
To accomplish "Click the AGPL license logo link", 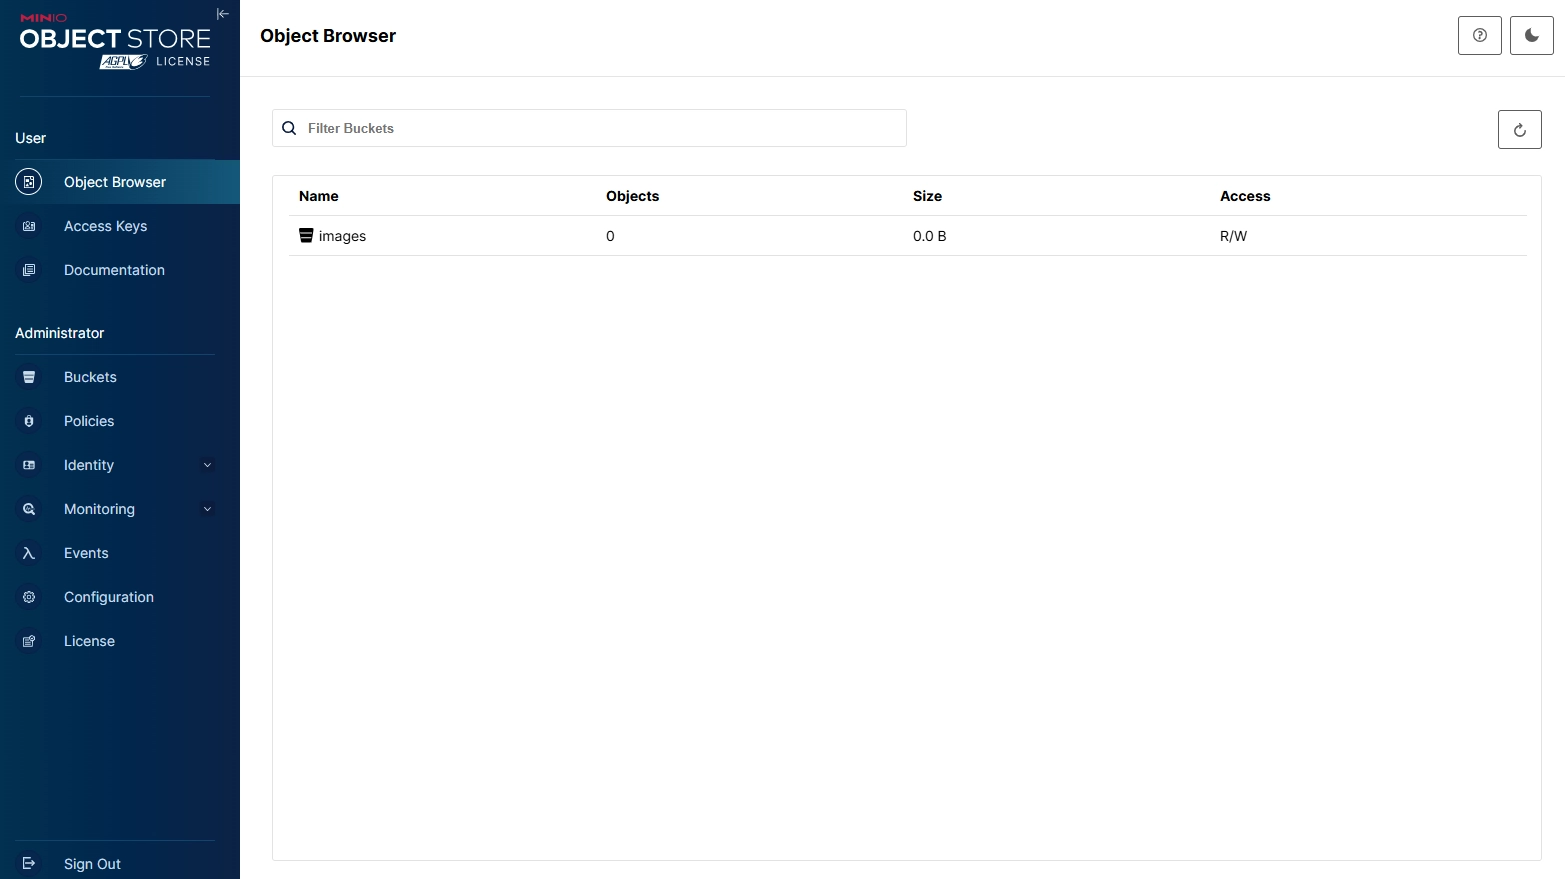I will click(x=124, y=62).
